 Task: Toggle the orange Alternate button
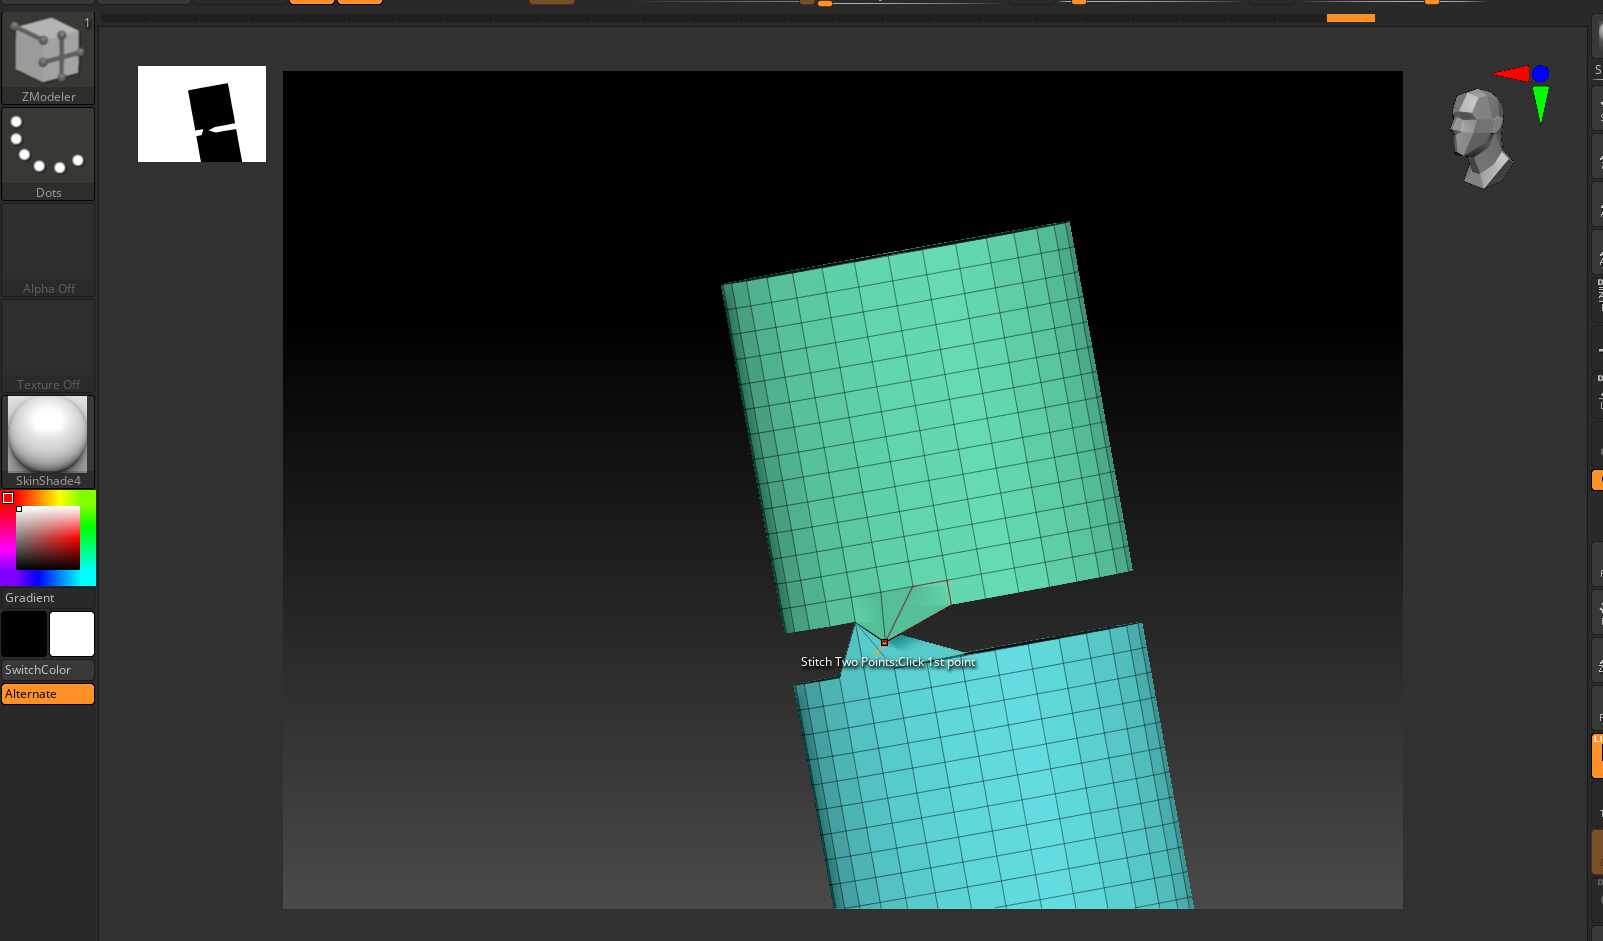click(x=48, y=694)
